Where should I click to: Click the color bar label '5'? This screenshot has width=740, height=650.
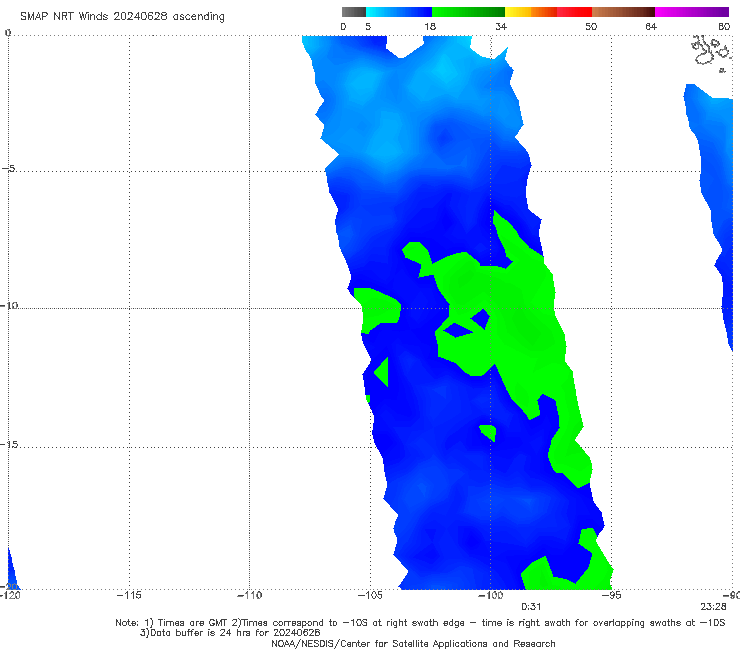(x=368, y=26)
